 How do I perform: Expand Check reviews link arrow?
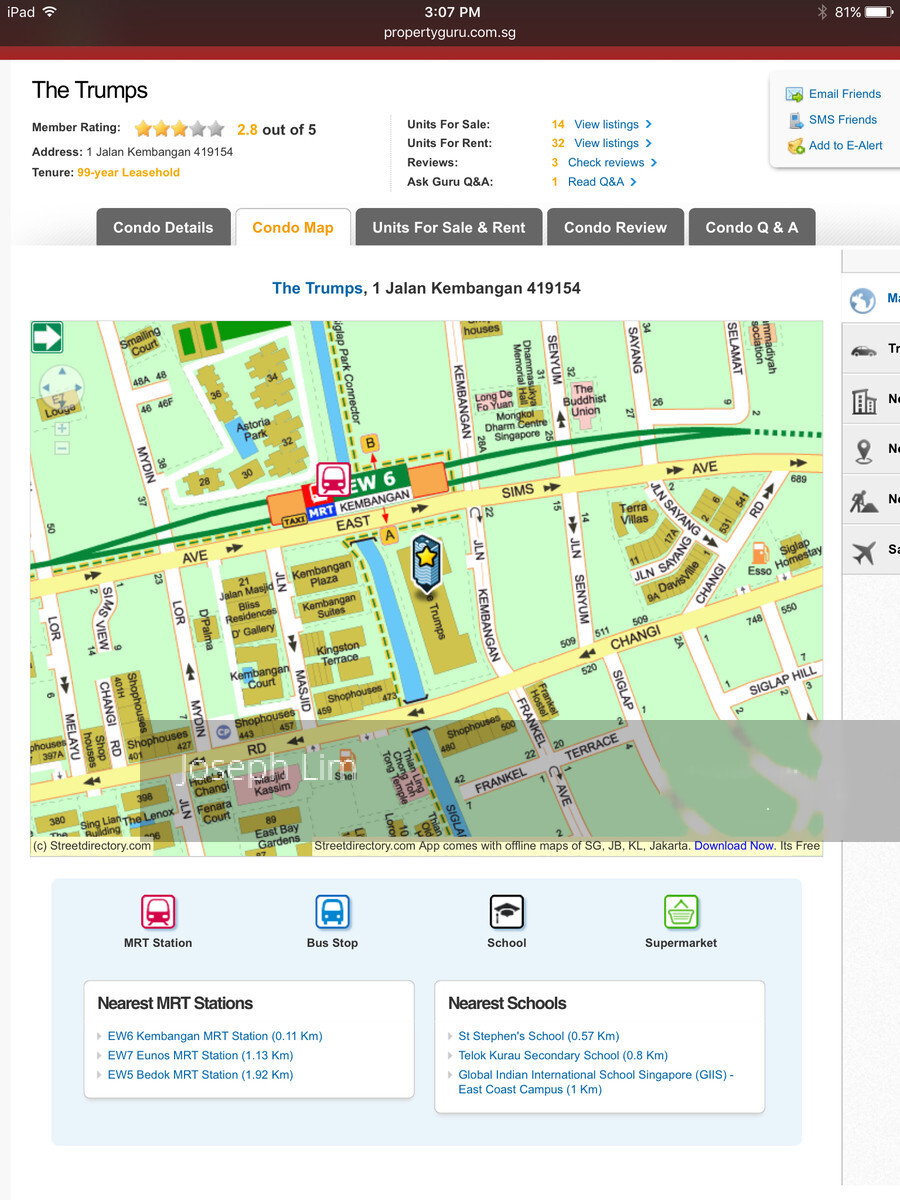pyautogui.click(x=612, y=162)
